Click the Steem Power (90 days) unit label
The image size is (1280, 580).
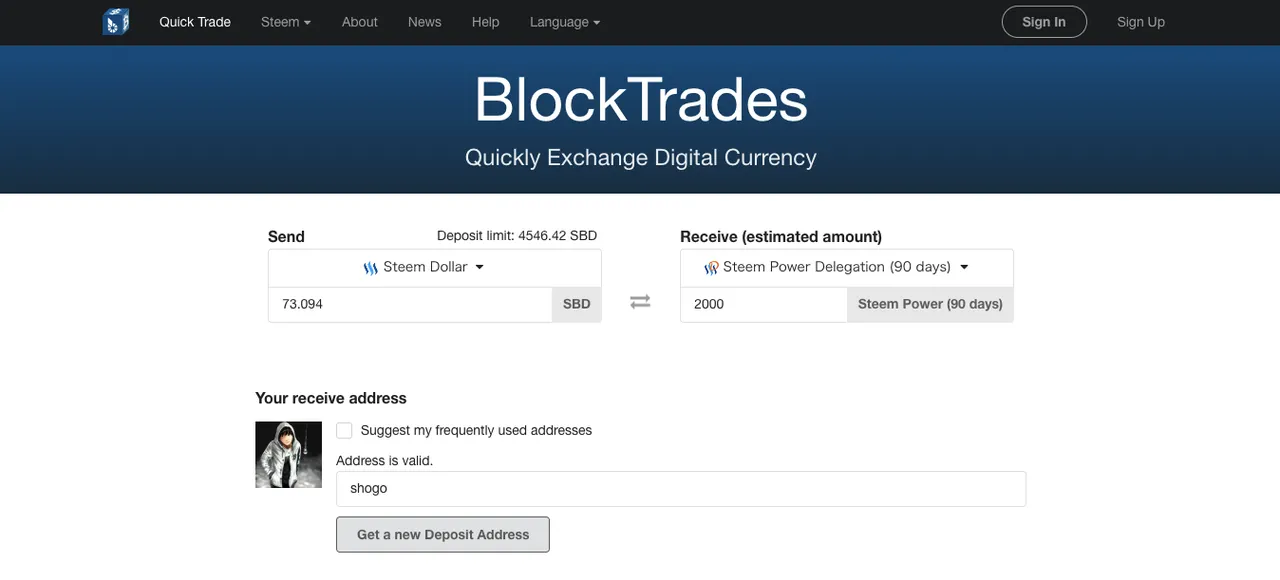pos(930,304)
